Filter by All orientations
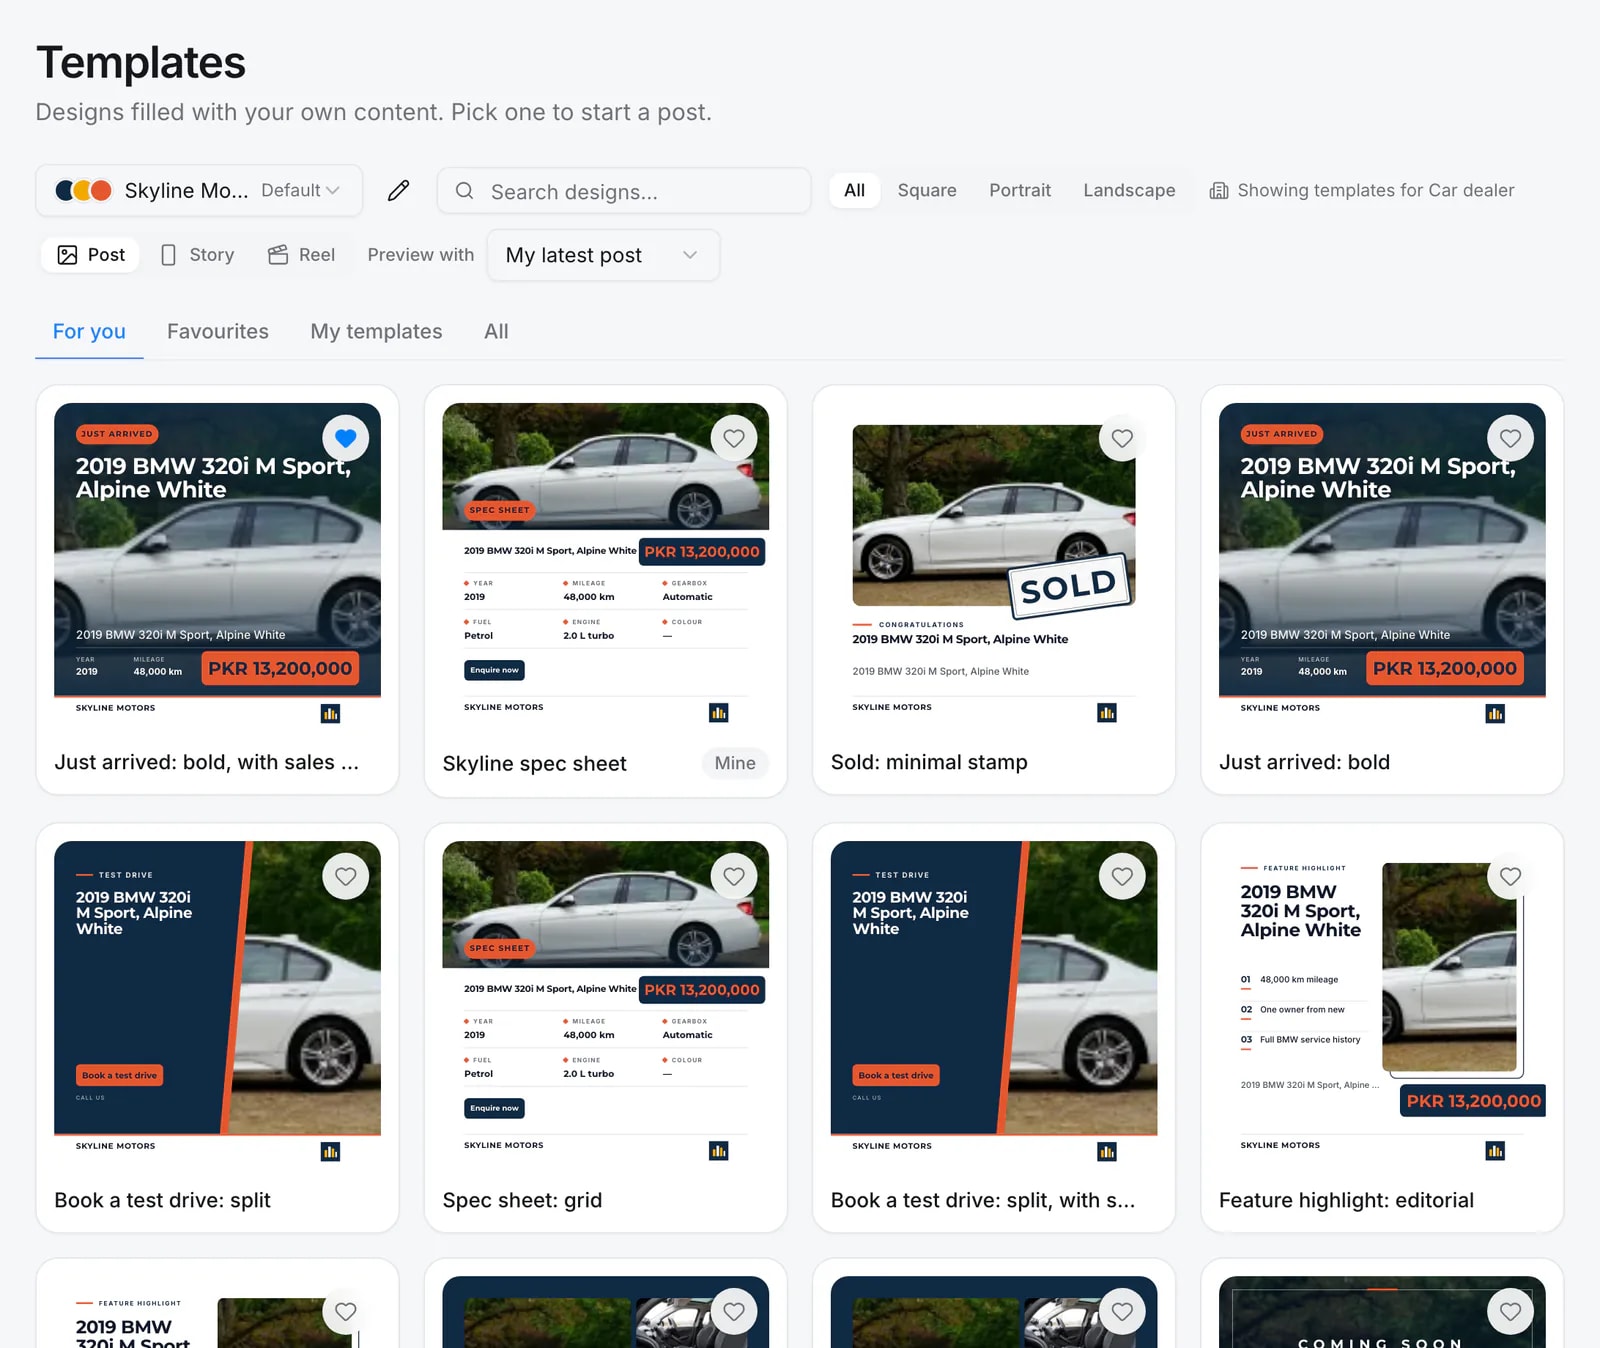This screenshot has width=1600, height=1348. pyautogui.click(x=854, y=190)
